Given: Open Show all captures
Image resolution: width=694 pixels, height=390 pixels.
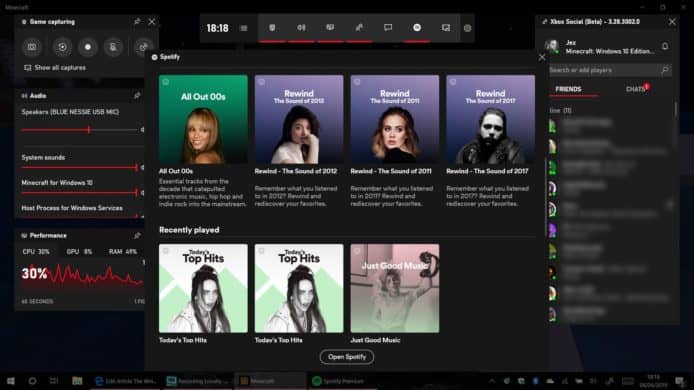Looking at the screenshot, I should (x=55, y=68).
